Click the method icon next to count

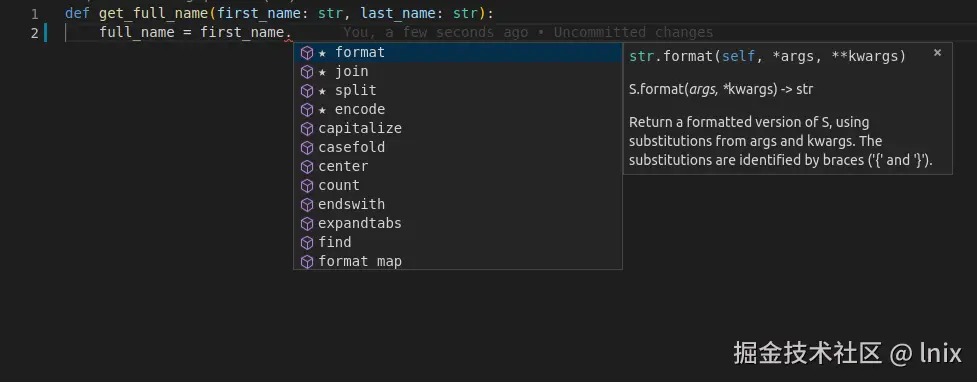click(307, 185)
